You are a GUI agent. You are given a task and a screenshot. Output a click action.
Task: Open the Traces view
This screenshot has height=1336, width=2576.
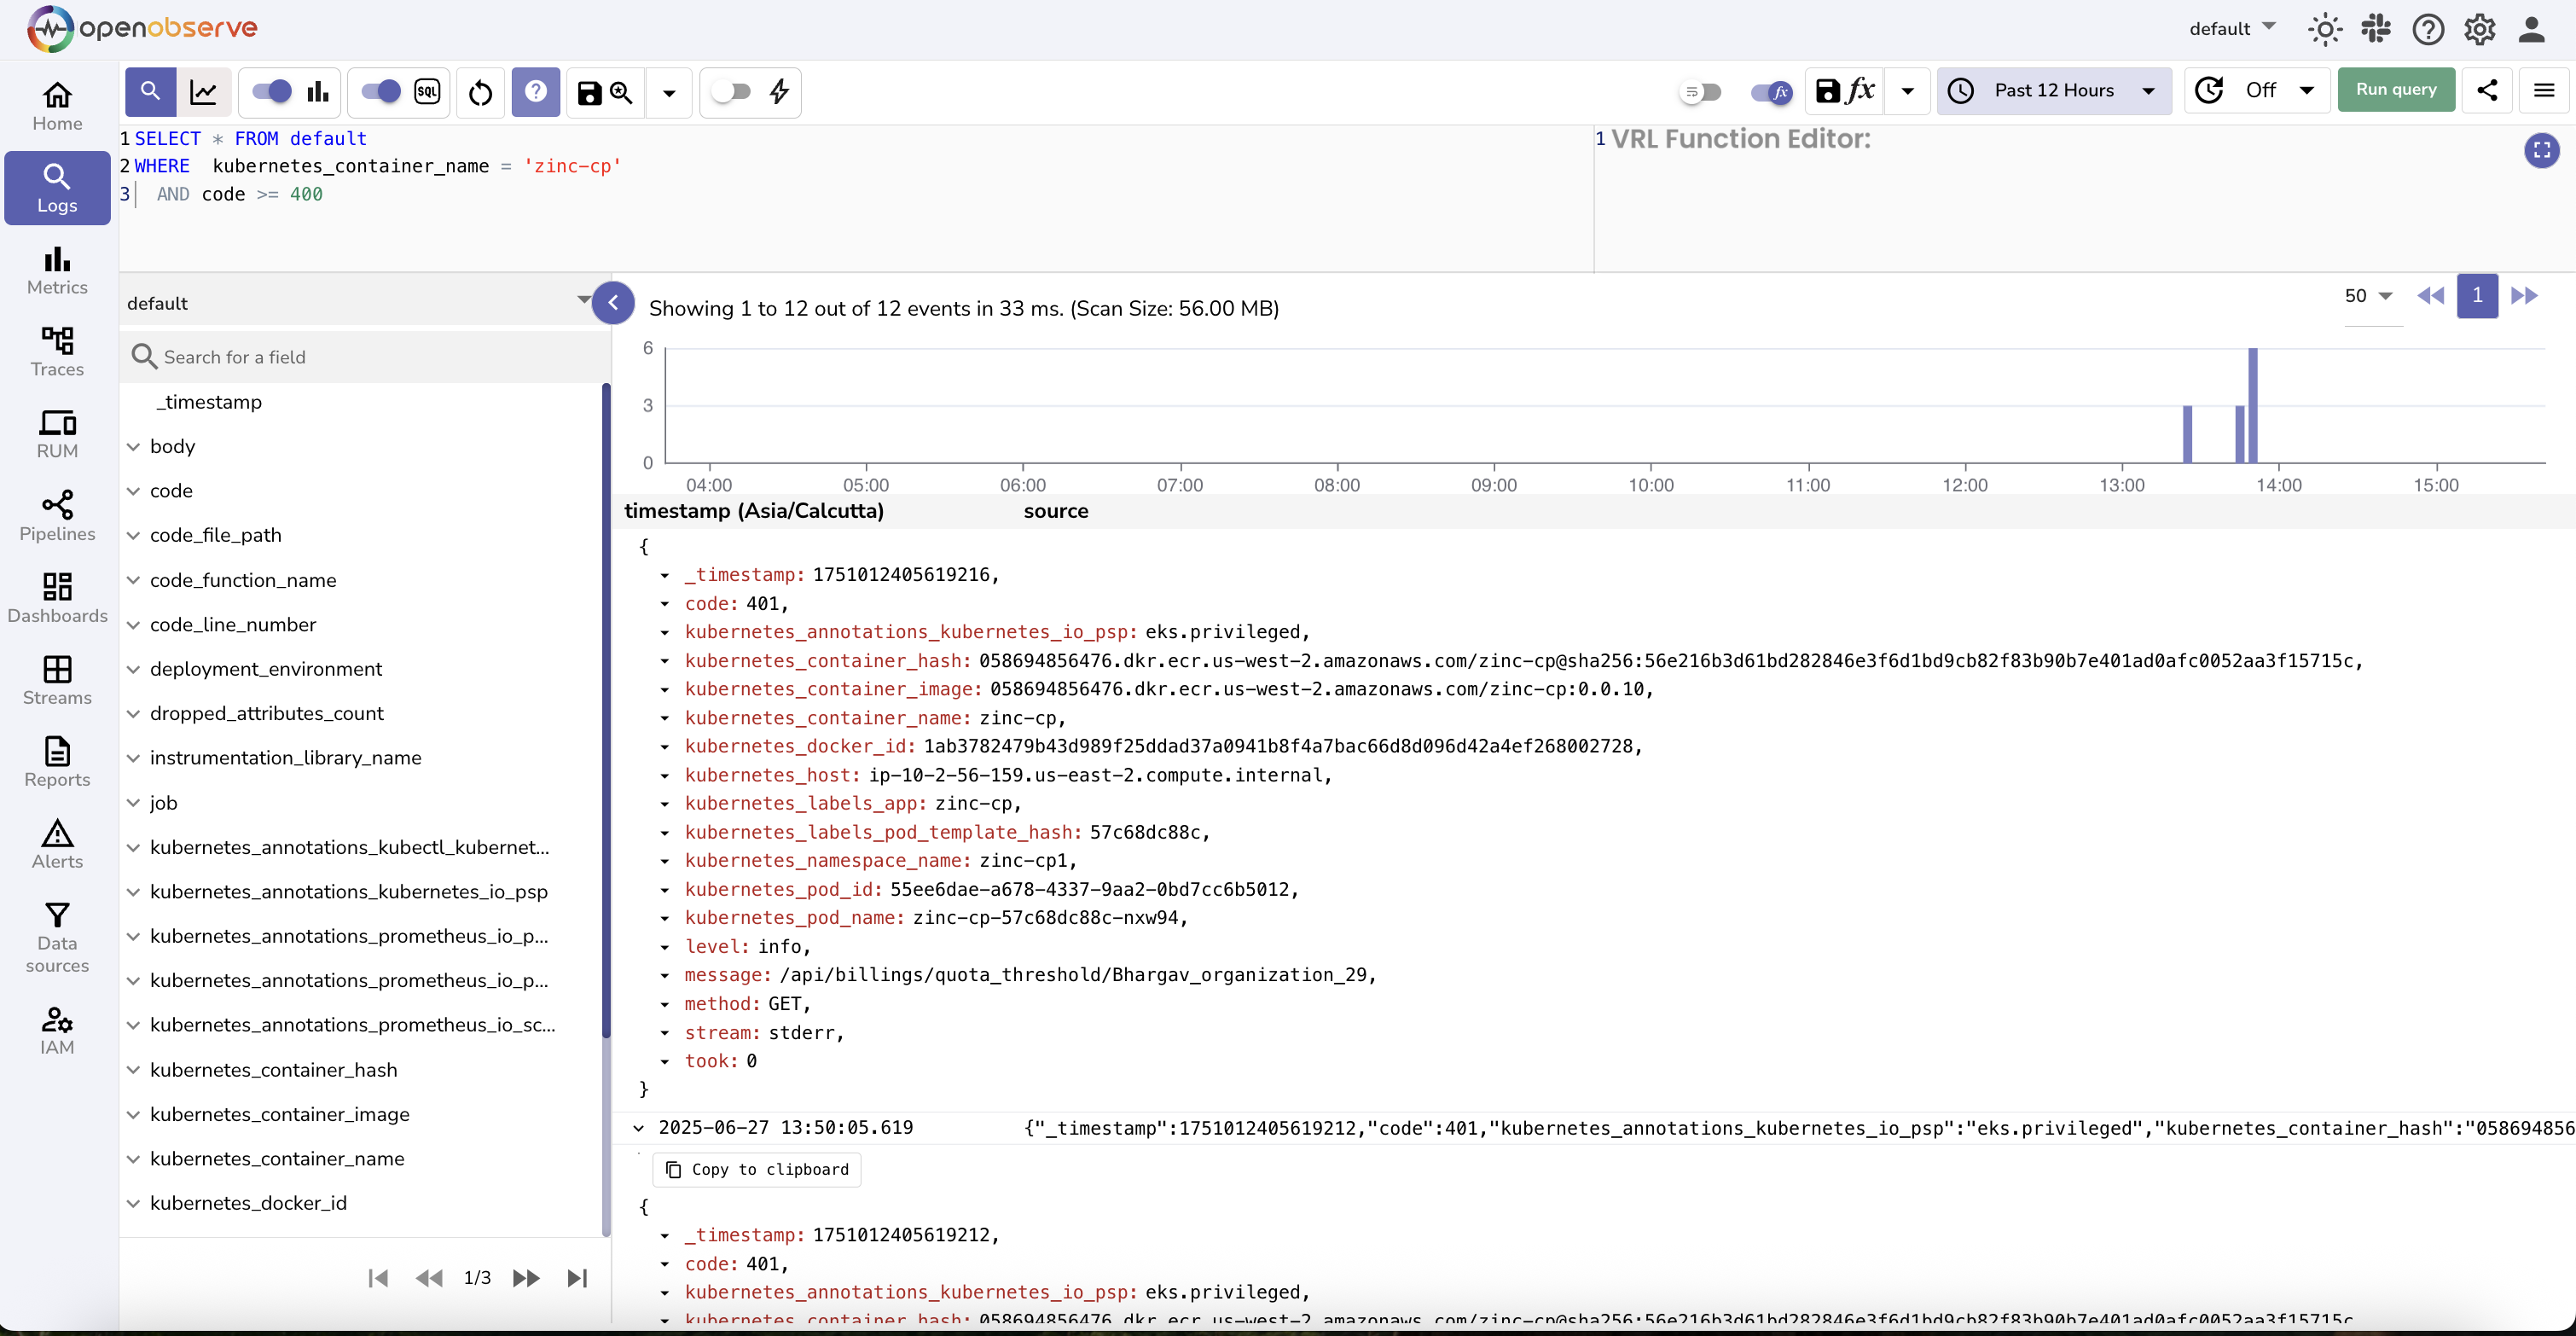(56, 351)
